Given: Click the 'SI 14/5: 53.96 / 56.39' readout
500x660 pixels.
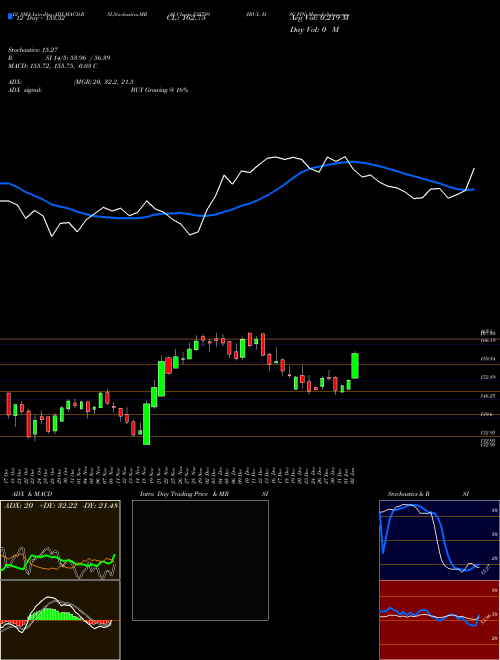Looking at the screenshot, I should point(78,58).
